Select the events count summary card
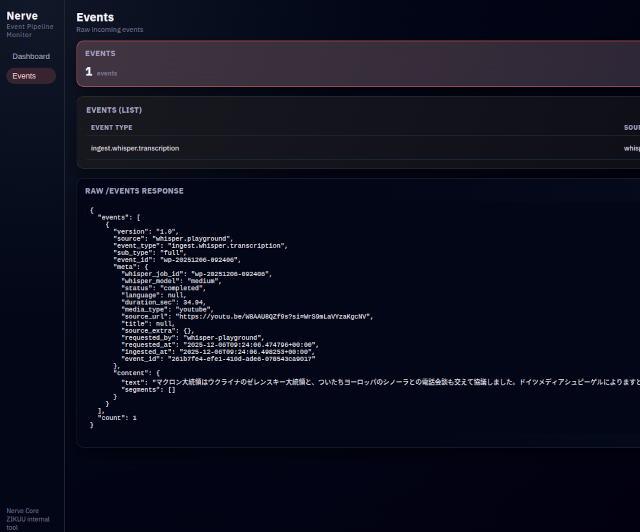The width and height of the screenshot is (640, 532). (358, 64)
